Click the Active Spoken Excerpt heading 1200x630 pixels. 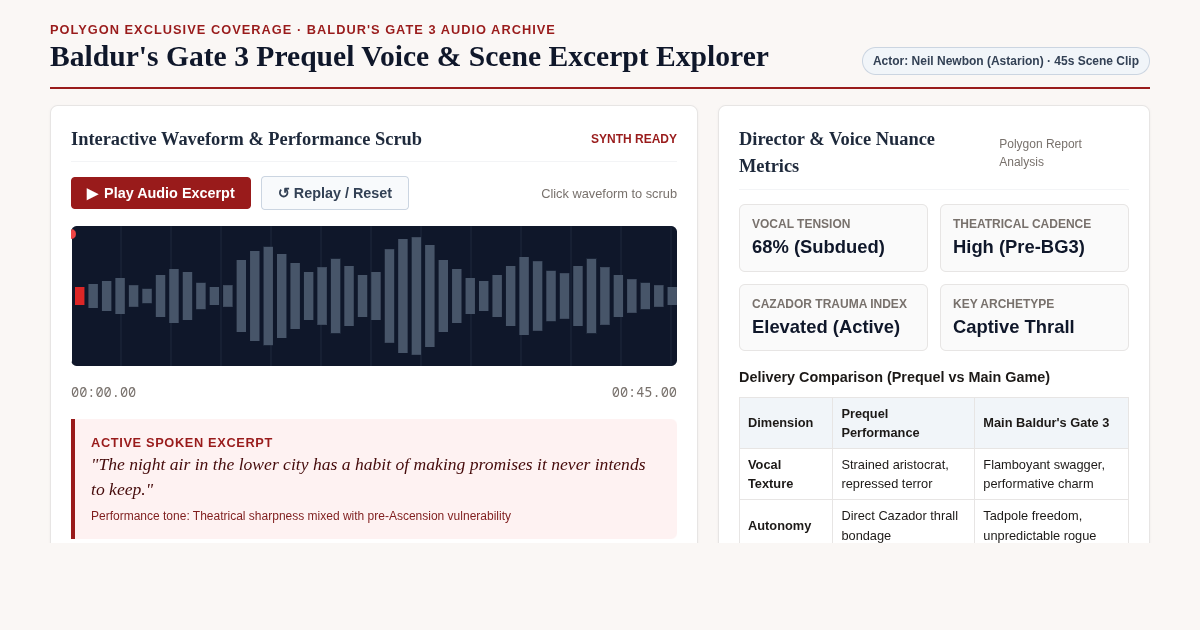(182, 442)
